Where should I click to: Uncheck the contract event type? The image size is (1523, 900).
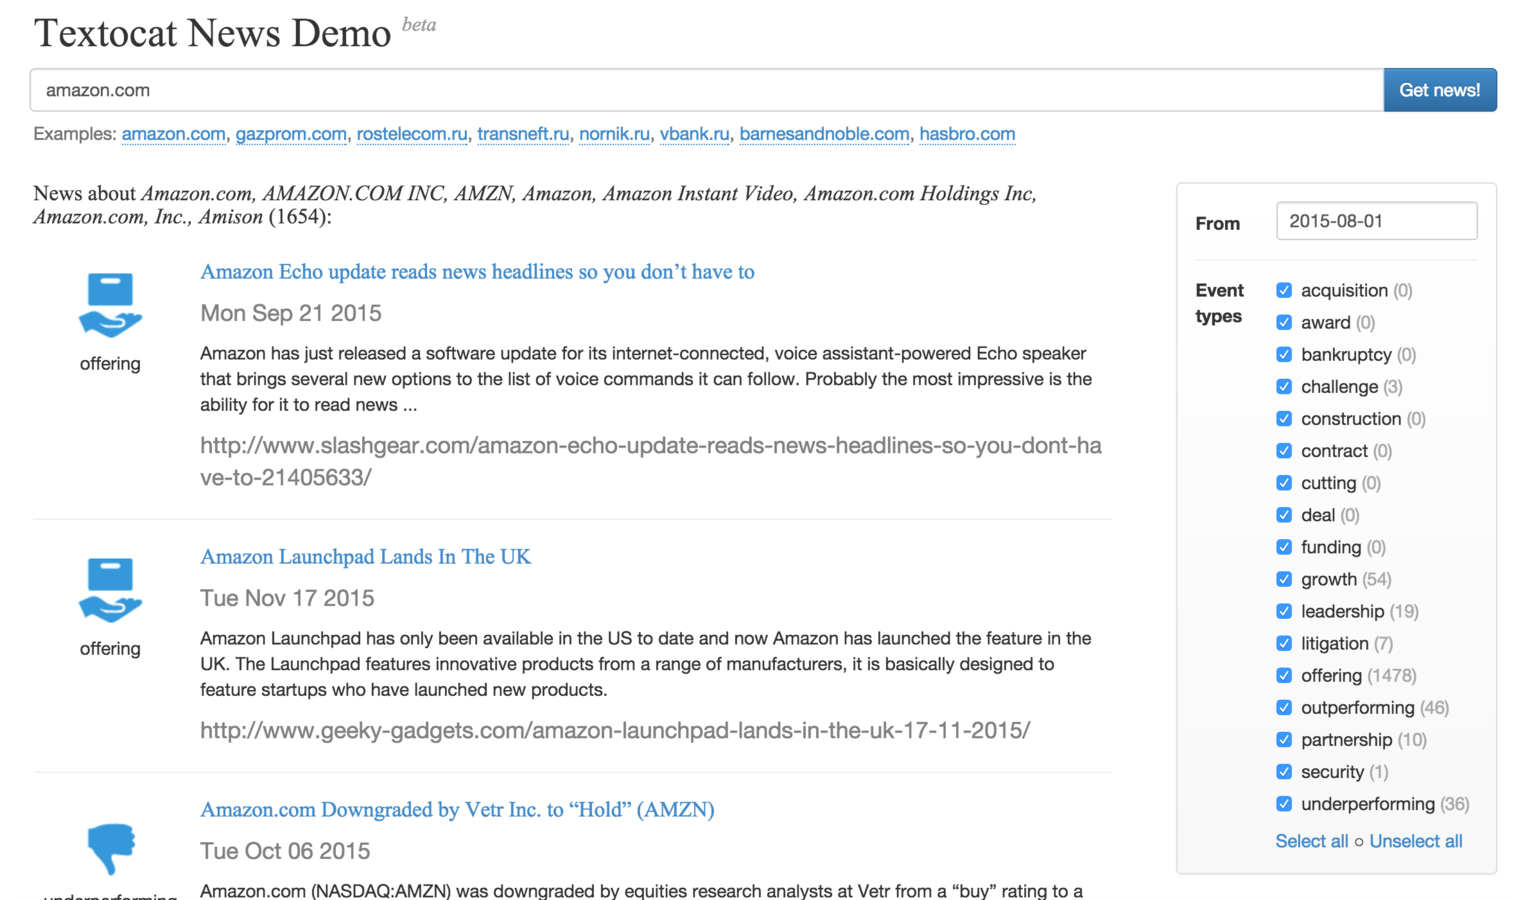coord(1284,450)
